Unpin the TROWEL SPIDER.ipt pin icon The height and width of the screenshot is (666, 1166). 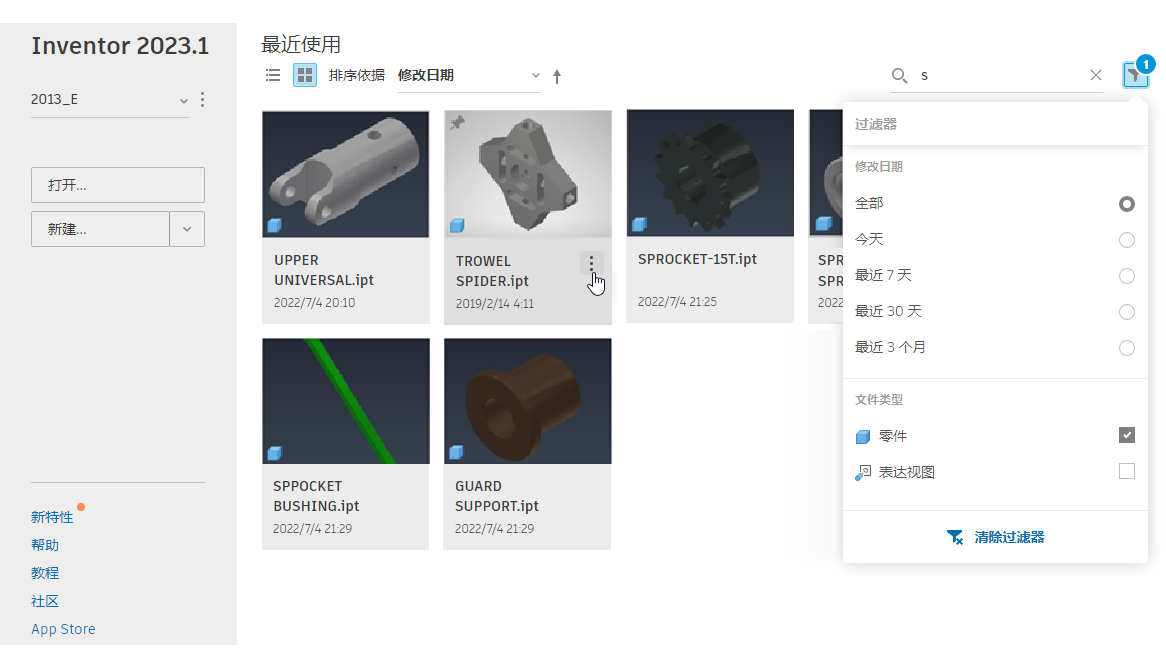point(457,123)
